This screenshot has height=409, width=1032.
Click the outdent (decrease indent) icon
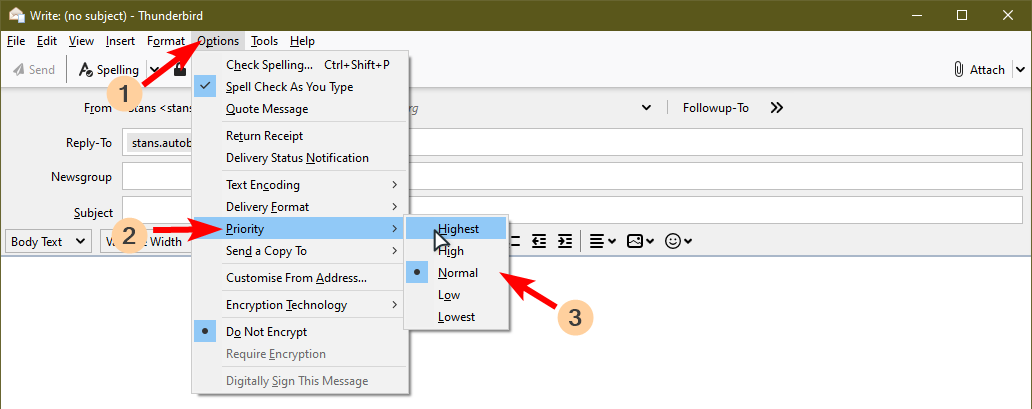(x=540, y=241)
